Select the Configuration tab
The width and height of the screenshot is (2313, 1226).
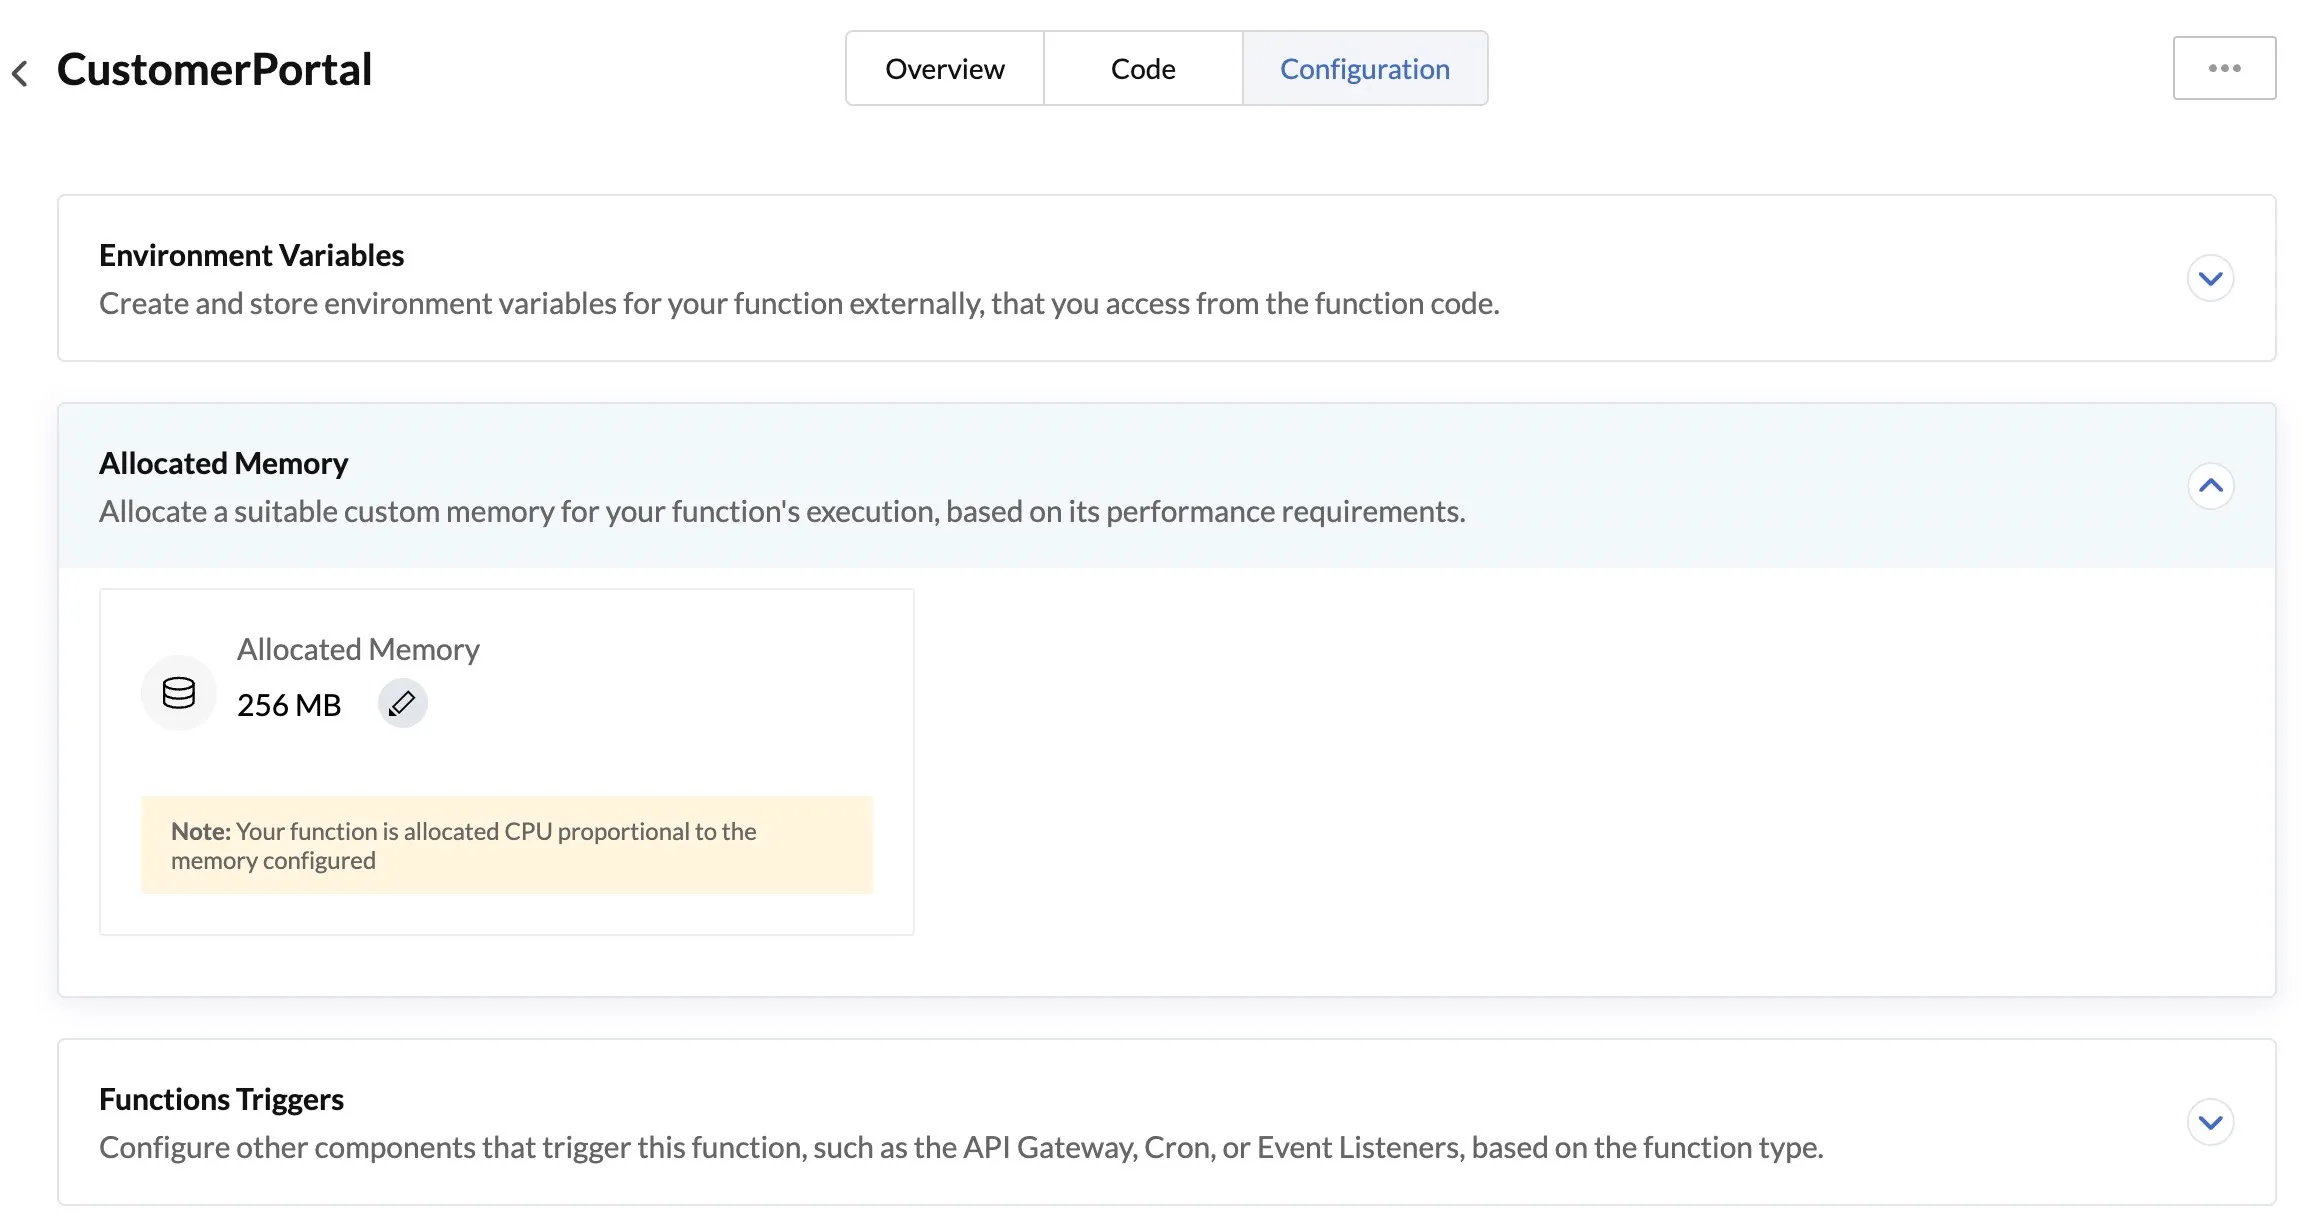pyautogui.click(x=1365, y=68)
